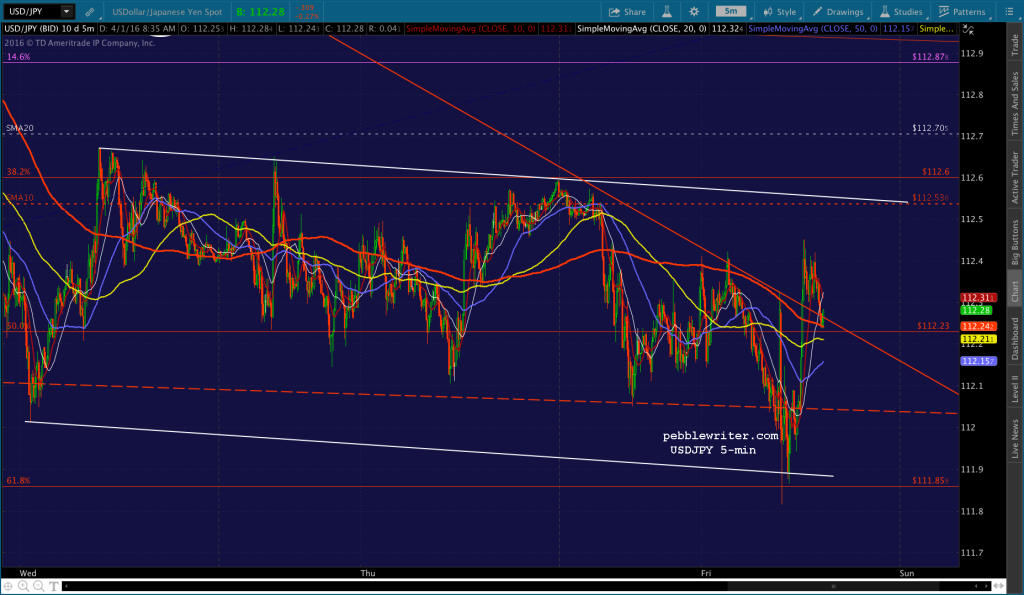The height and width of the screenshot is (595, 1024).
Task: Click the zoom-out magnifier icon bottom left
Action: 40,587
